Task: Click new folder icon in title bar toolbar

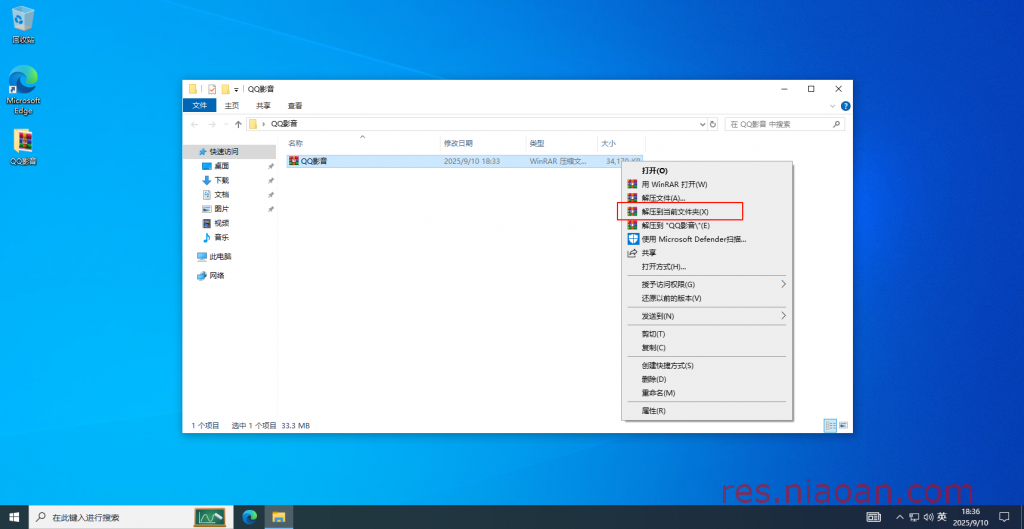Action: [225, 89]
